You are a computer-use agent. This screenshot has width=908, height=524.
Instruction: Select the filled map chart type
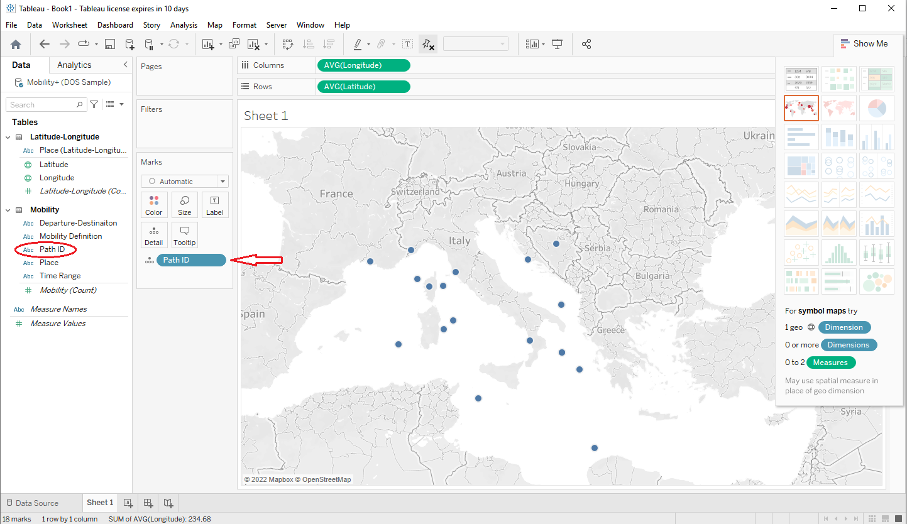coord(839,108)
